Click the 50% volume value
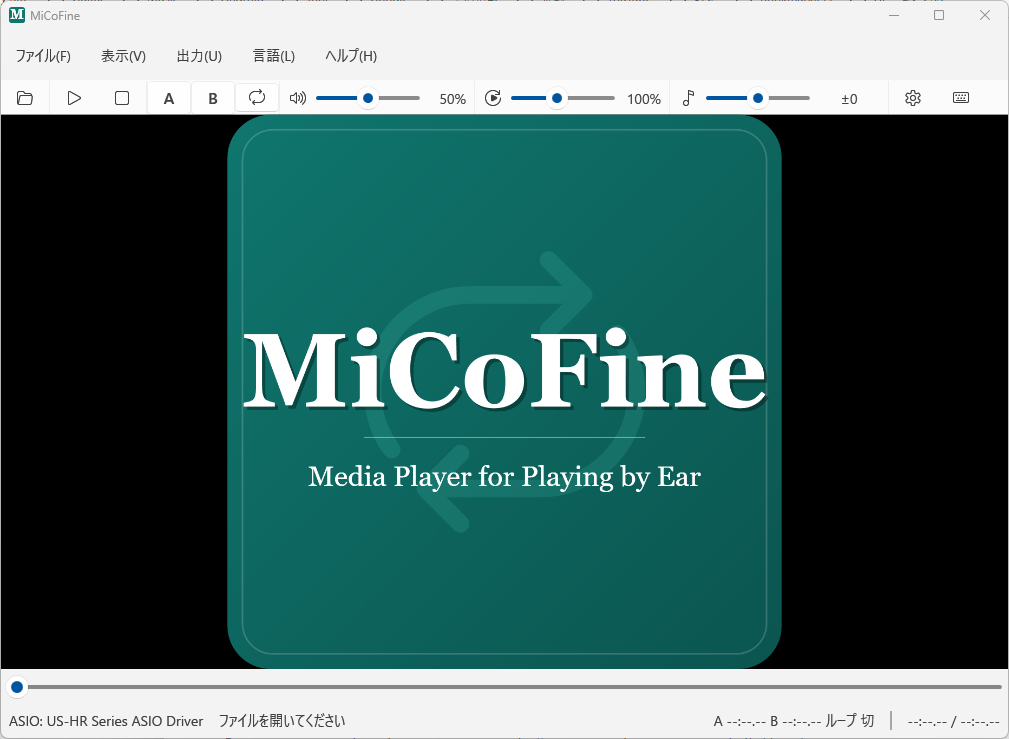 (452, 99)
